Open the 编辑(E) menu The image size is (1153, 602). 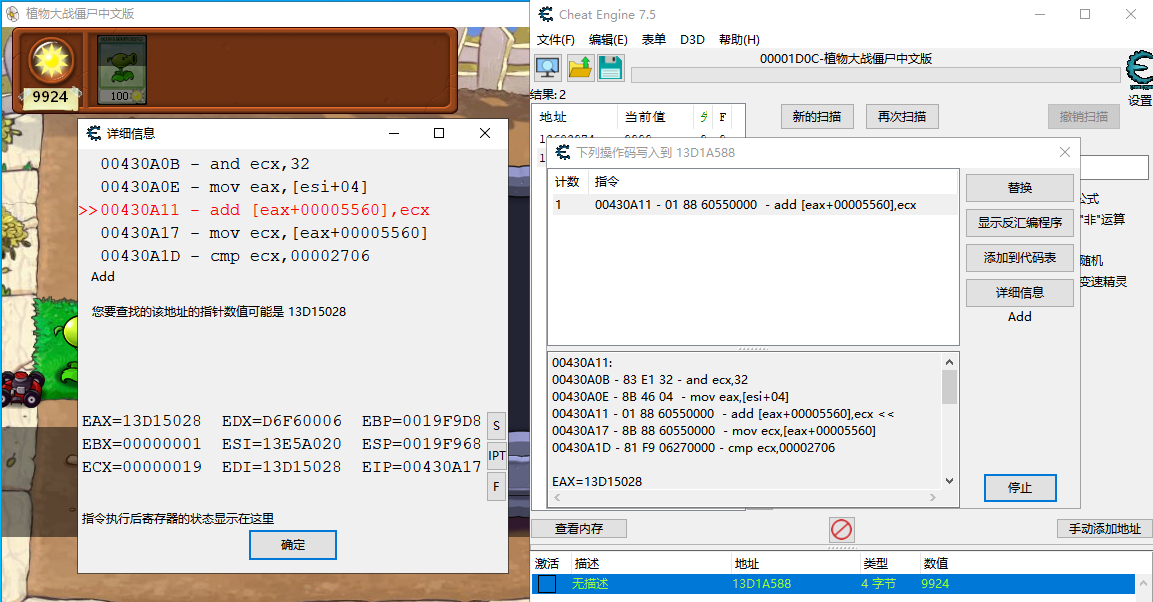point(608,40)
